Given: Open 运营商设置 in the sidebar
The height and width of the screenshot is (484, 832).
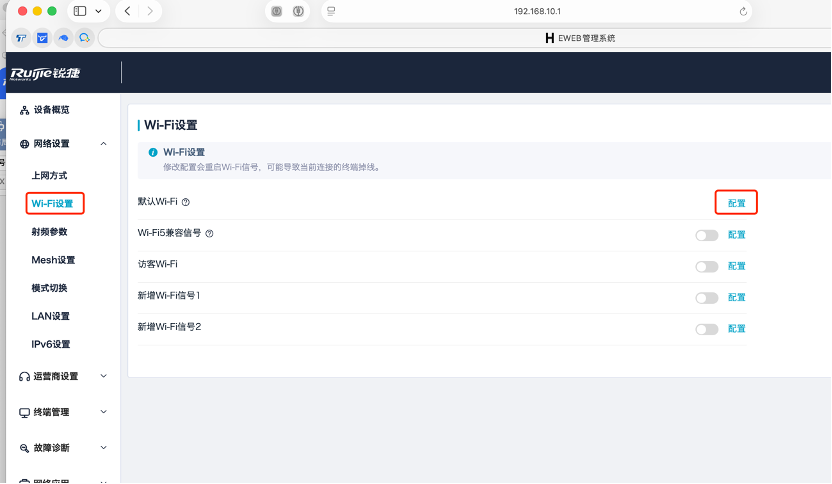Looking at the screenshot, I should tap(56, 376).
